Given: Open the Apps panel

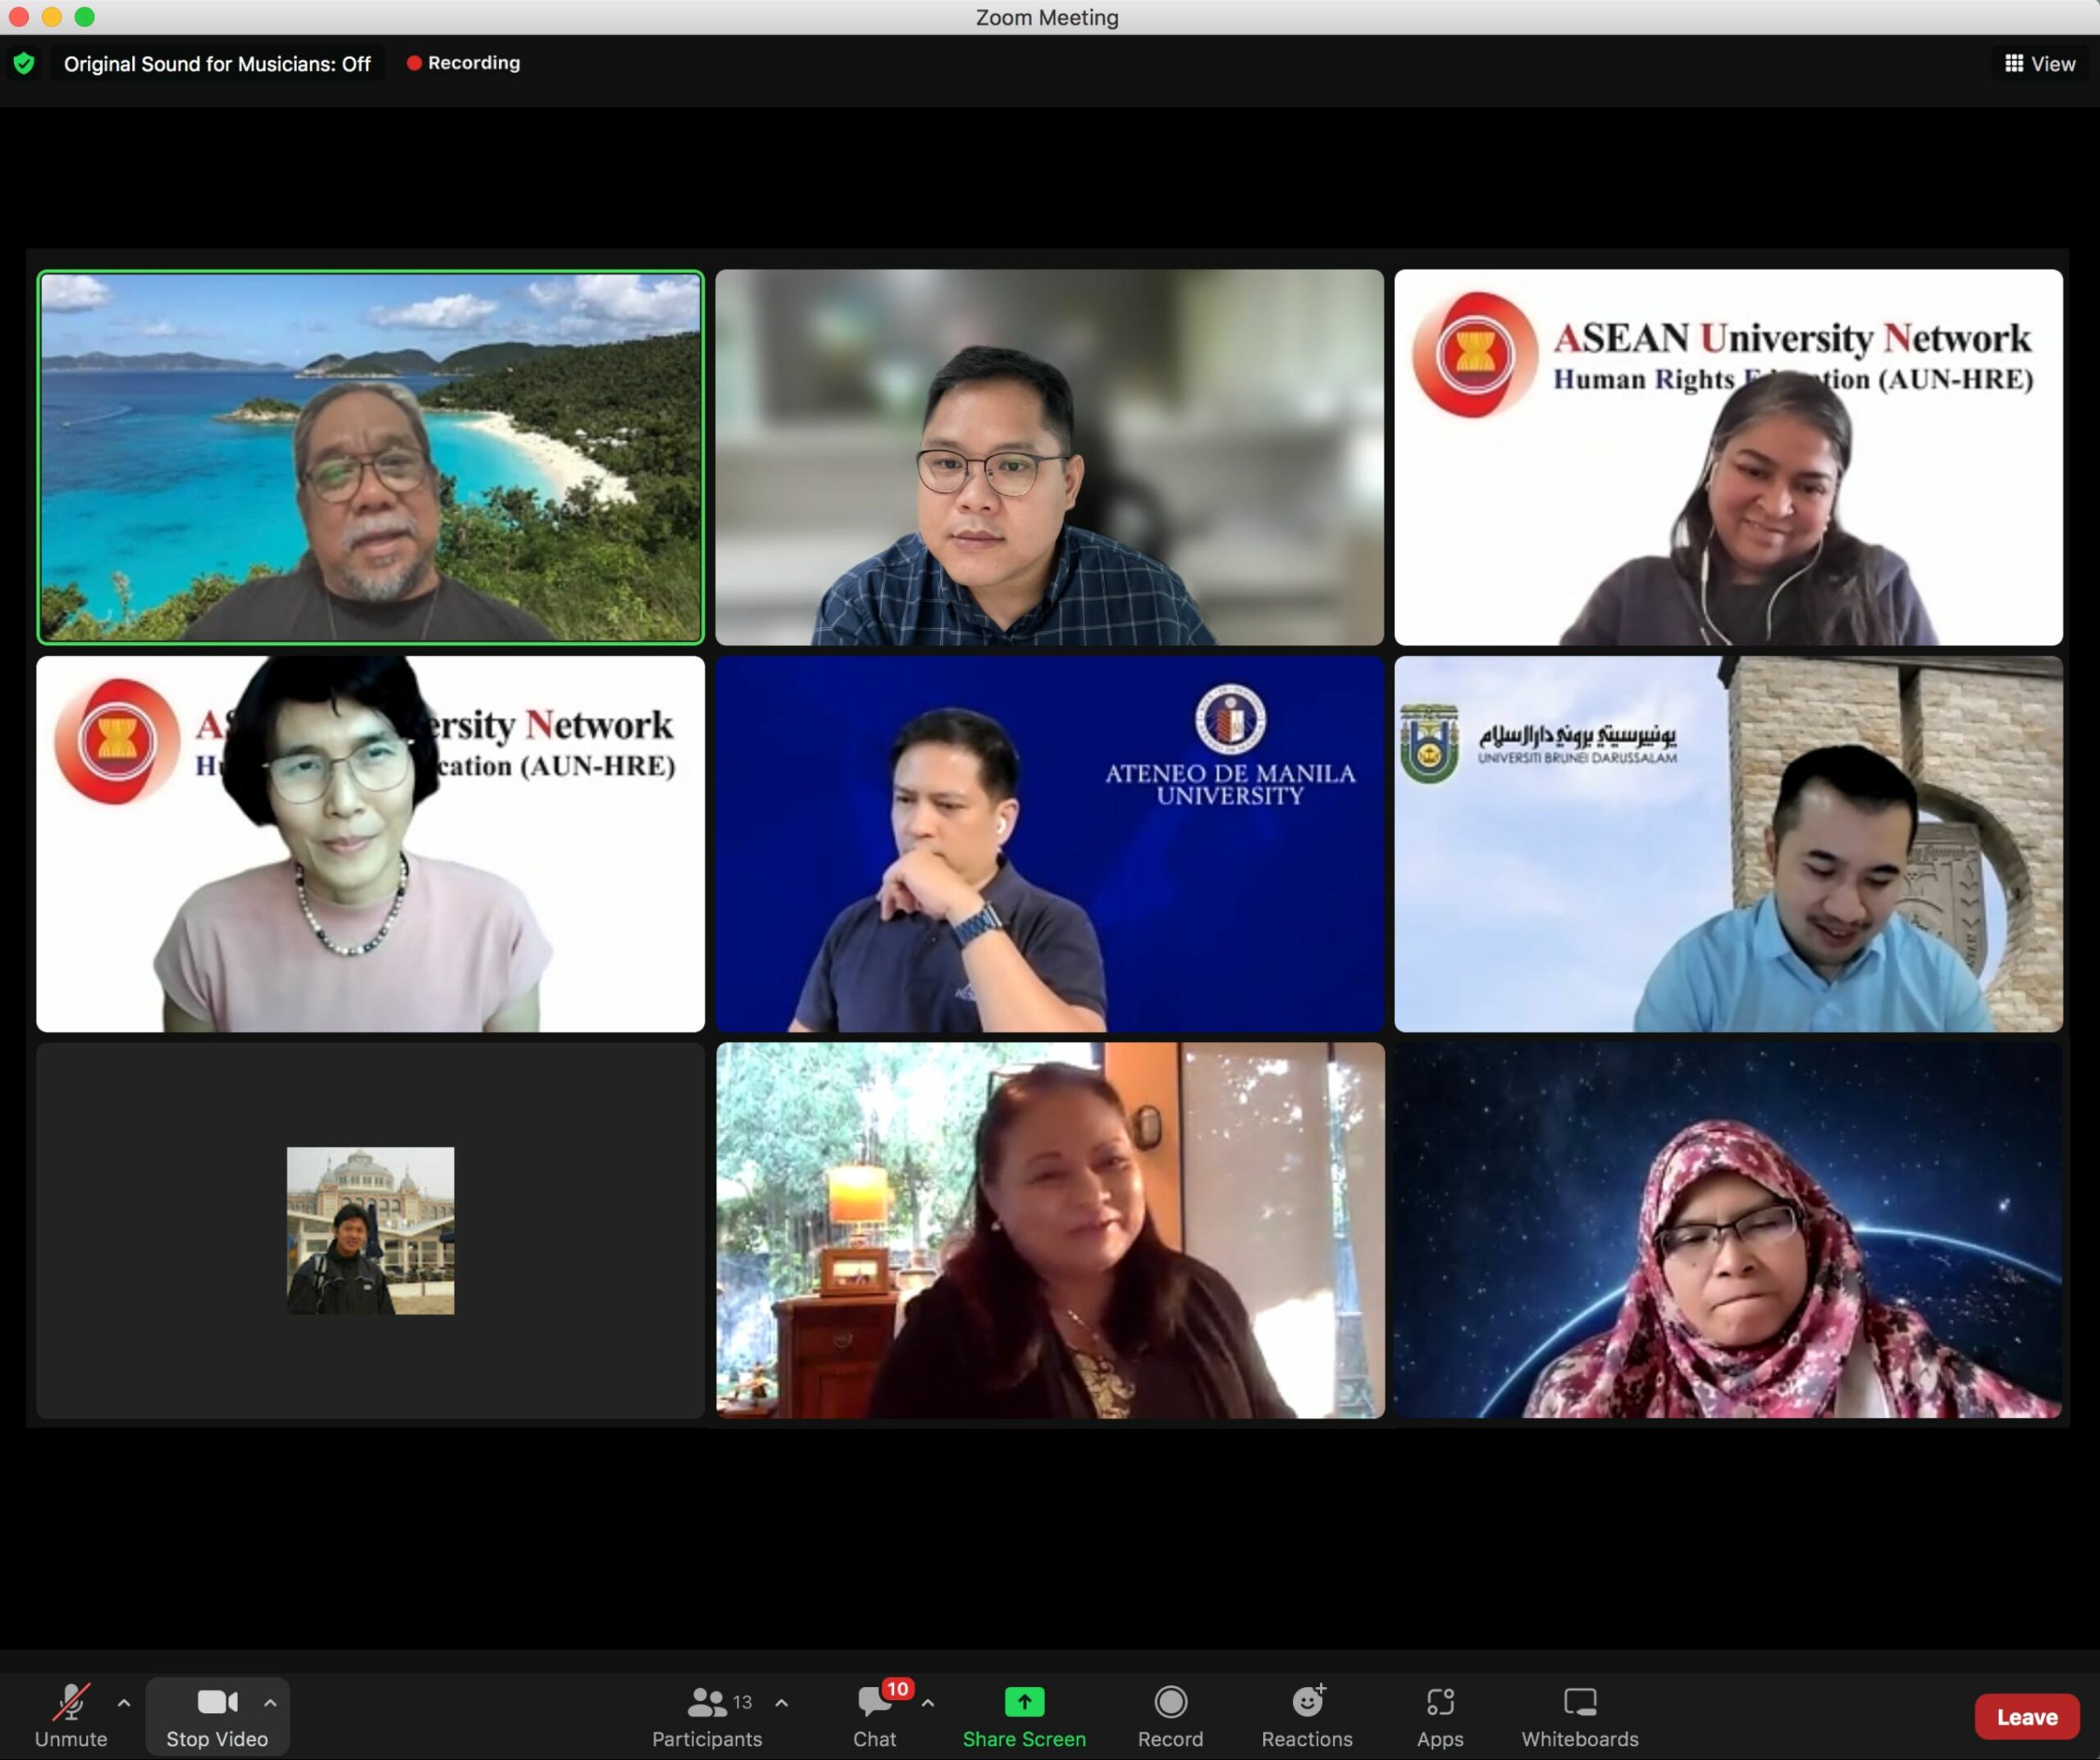Looking at the screenshot, I should point(1439,1716).
